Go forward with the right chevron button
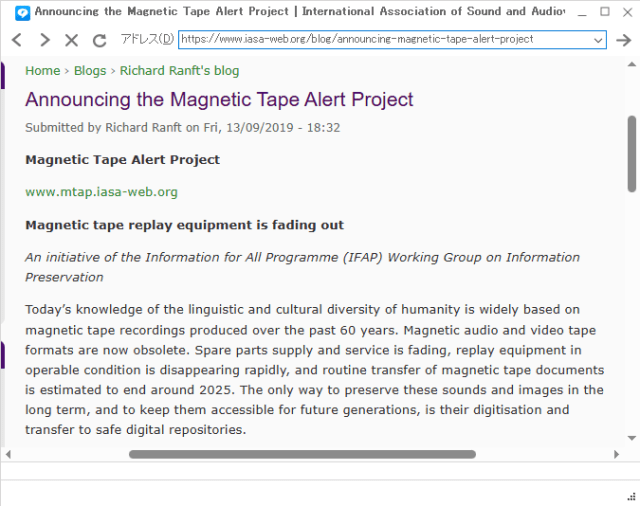 44,40
